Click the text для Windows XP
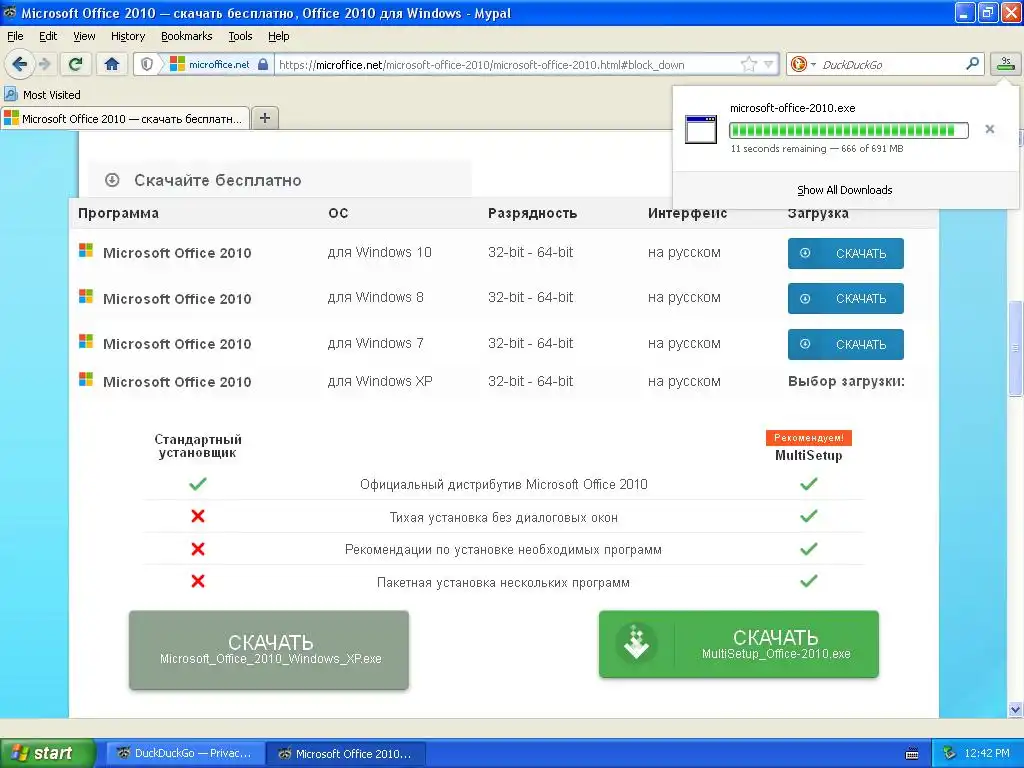Screen dimensions: 1024x768 [x=379, y=381]
